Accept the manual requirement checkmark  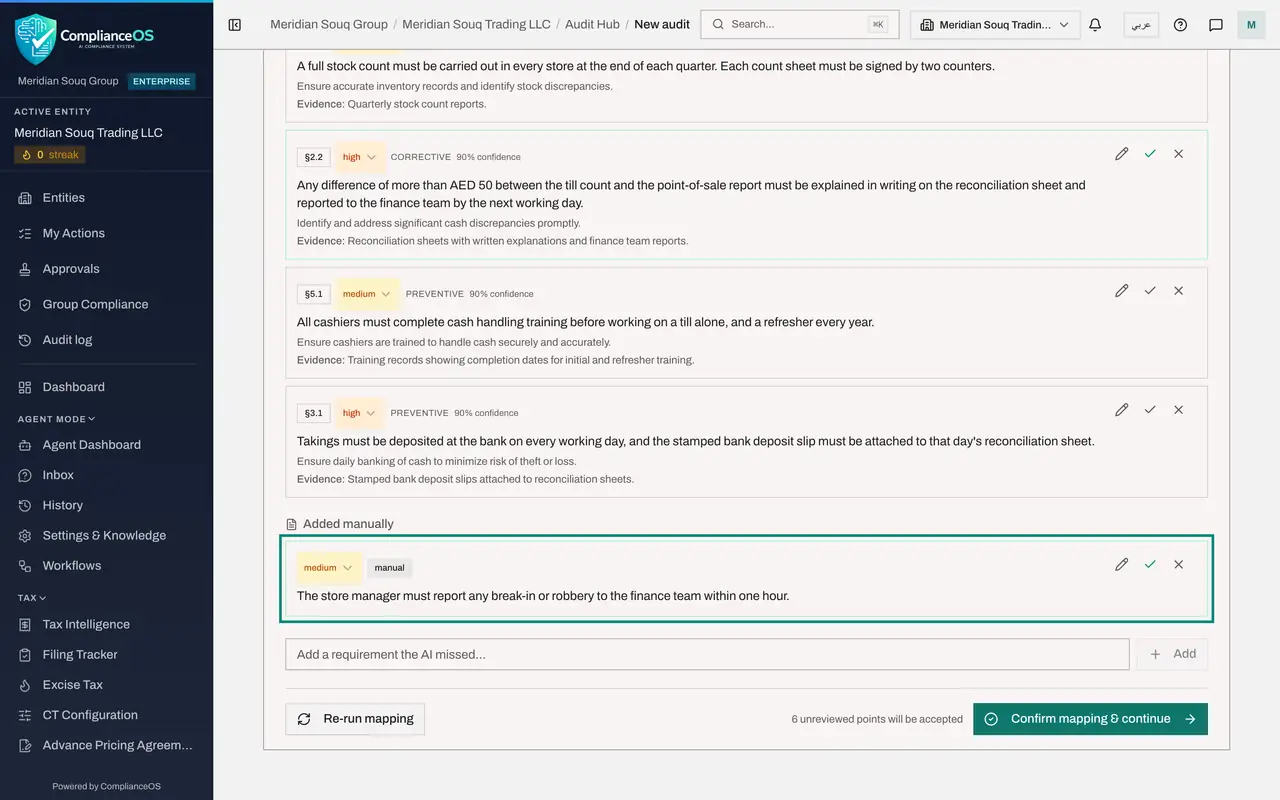click(1150, 565)
